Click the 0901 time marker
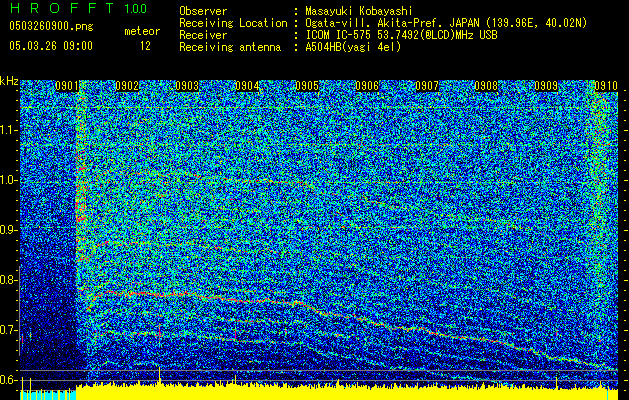The height and width of the screenshot is (400, 629). [67, 86]
